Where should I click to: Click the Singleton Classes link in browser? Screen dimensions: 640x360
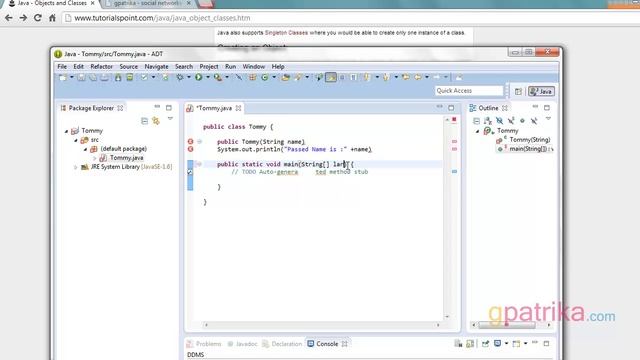[x=286, y=33]
